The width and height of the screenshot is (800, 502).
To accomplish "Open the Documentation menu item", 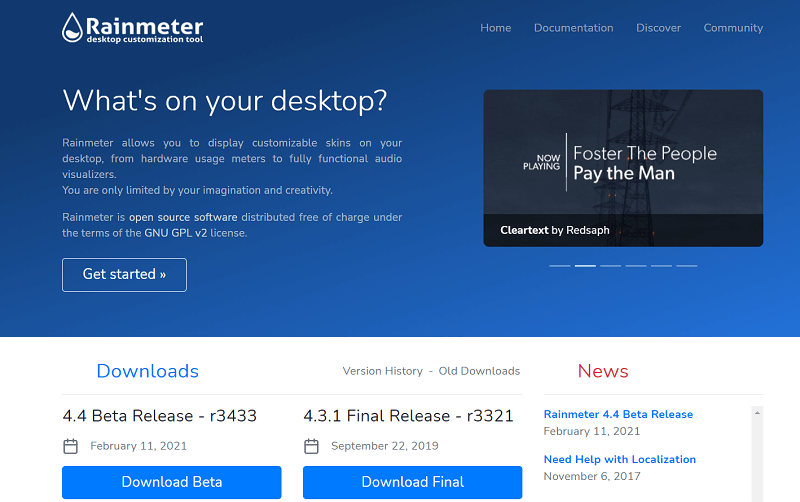I will pos(573,28).
